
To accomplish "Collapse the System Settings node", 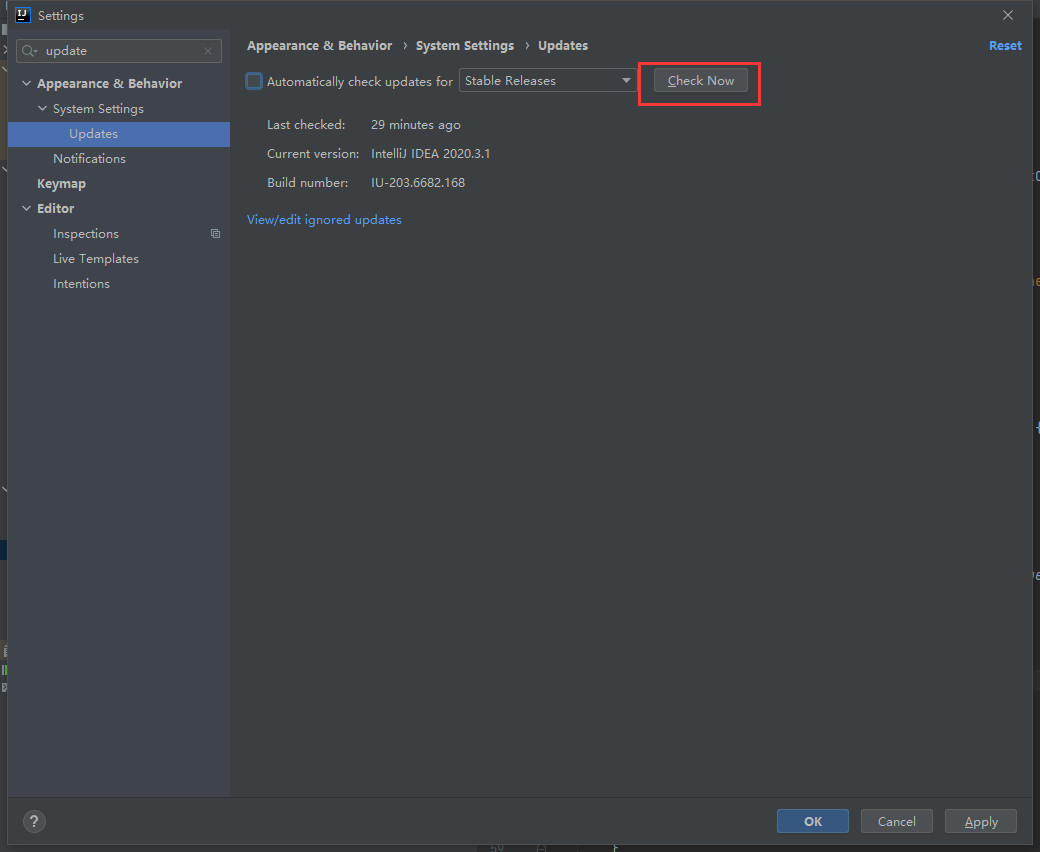I will coord(42,108).
